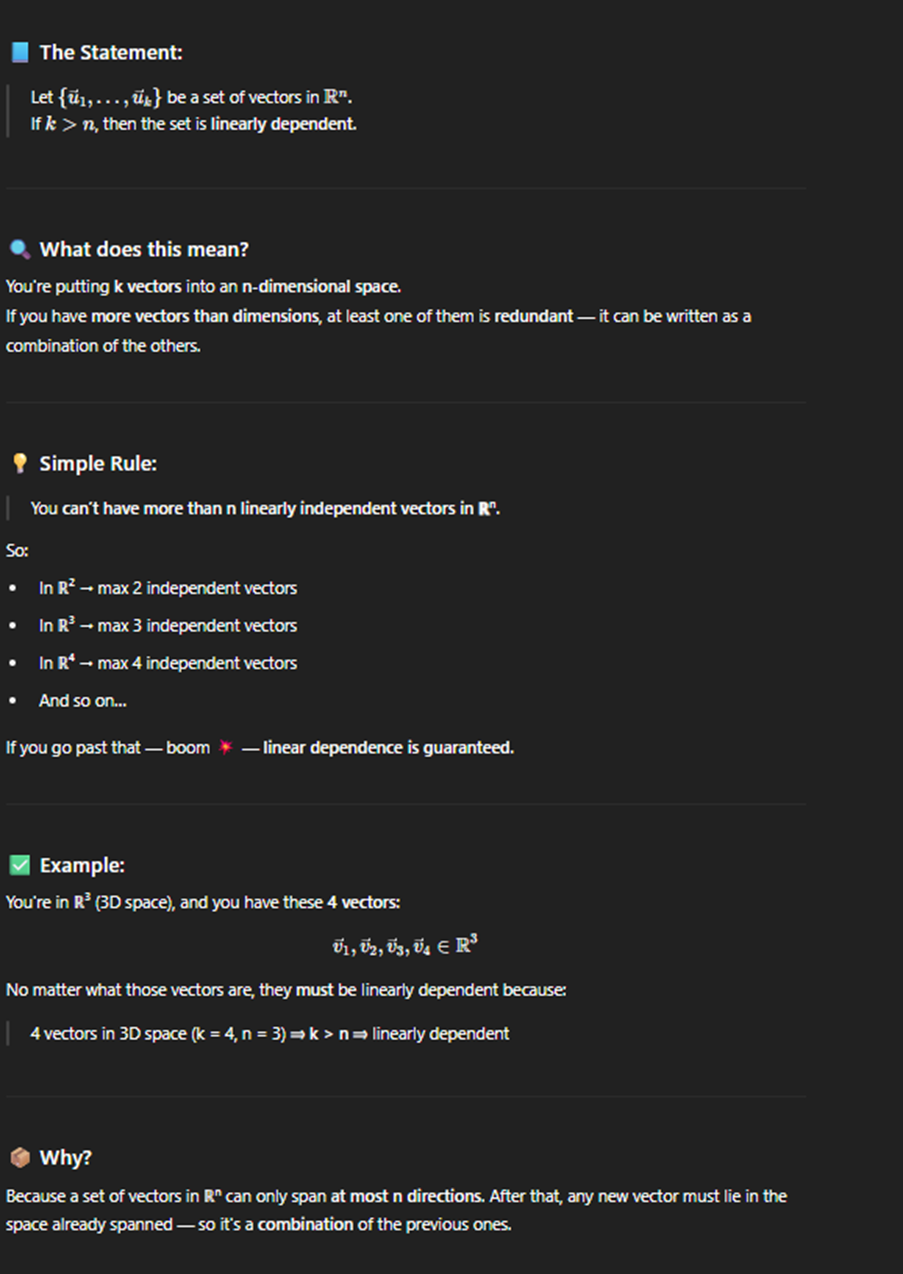Click the bullet line for R⁴ max 4 vectors

click(168, 663)
